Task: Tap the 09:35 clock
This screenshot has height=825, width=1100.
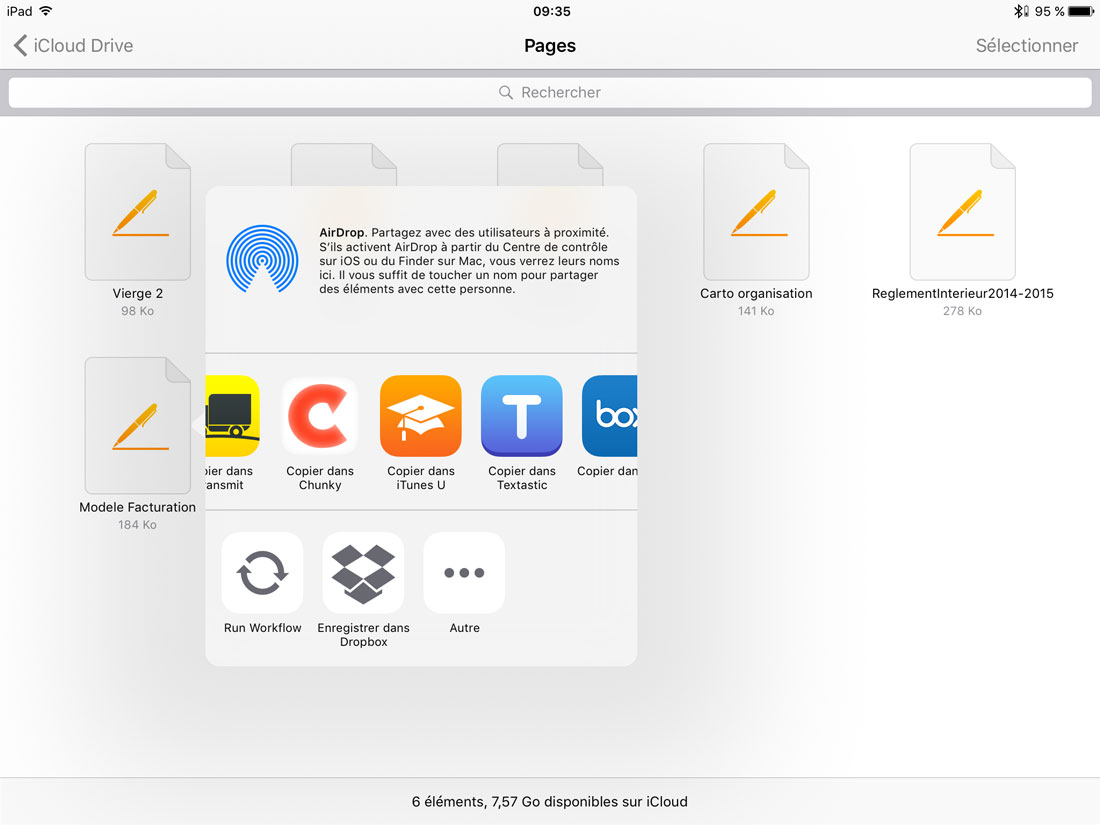Action: [551, 11]
